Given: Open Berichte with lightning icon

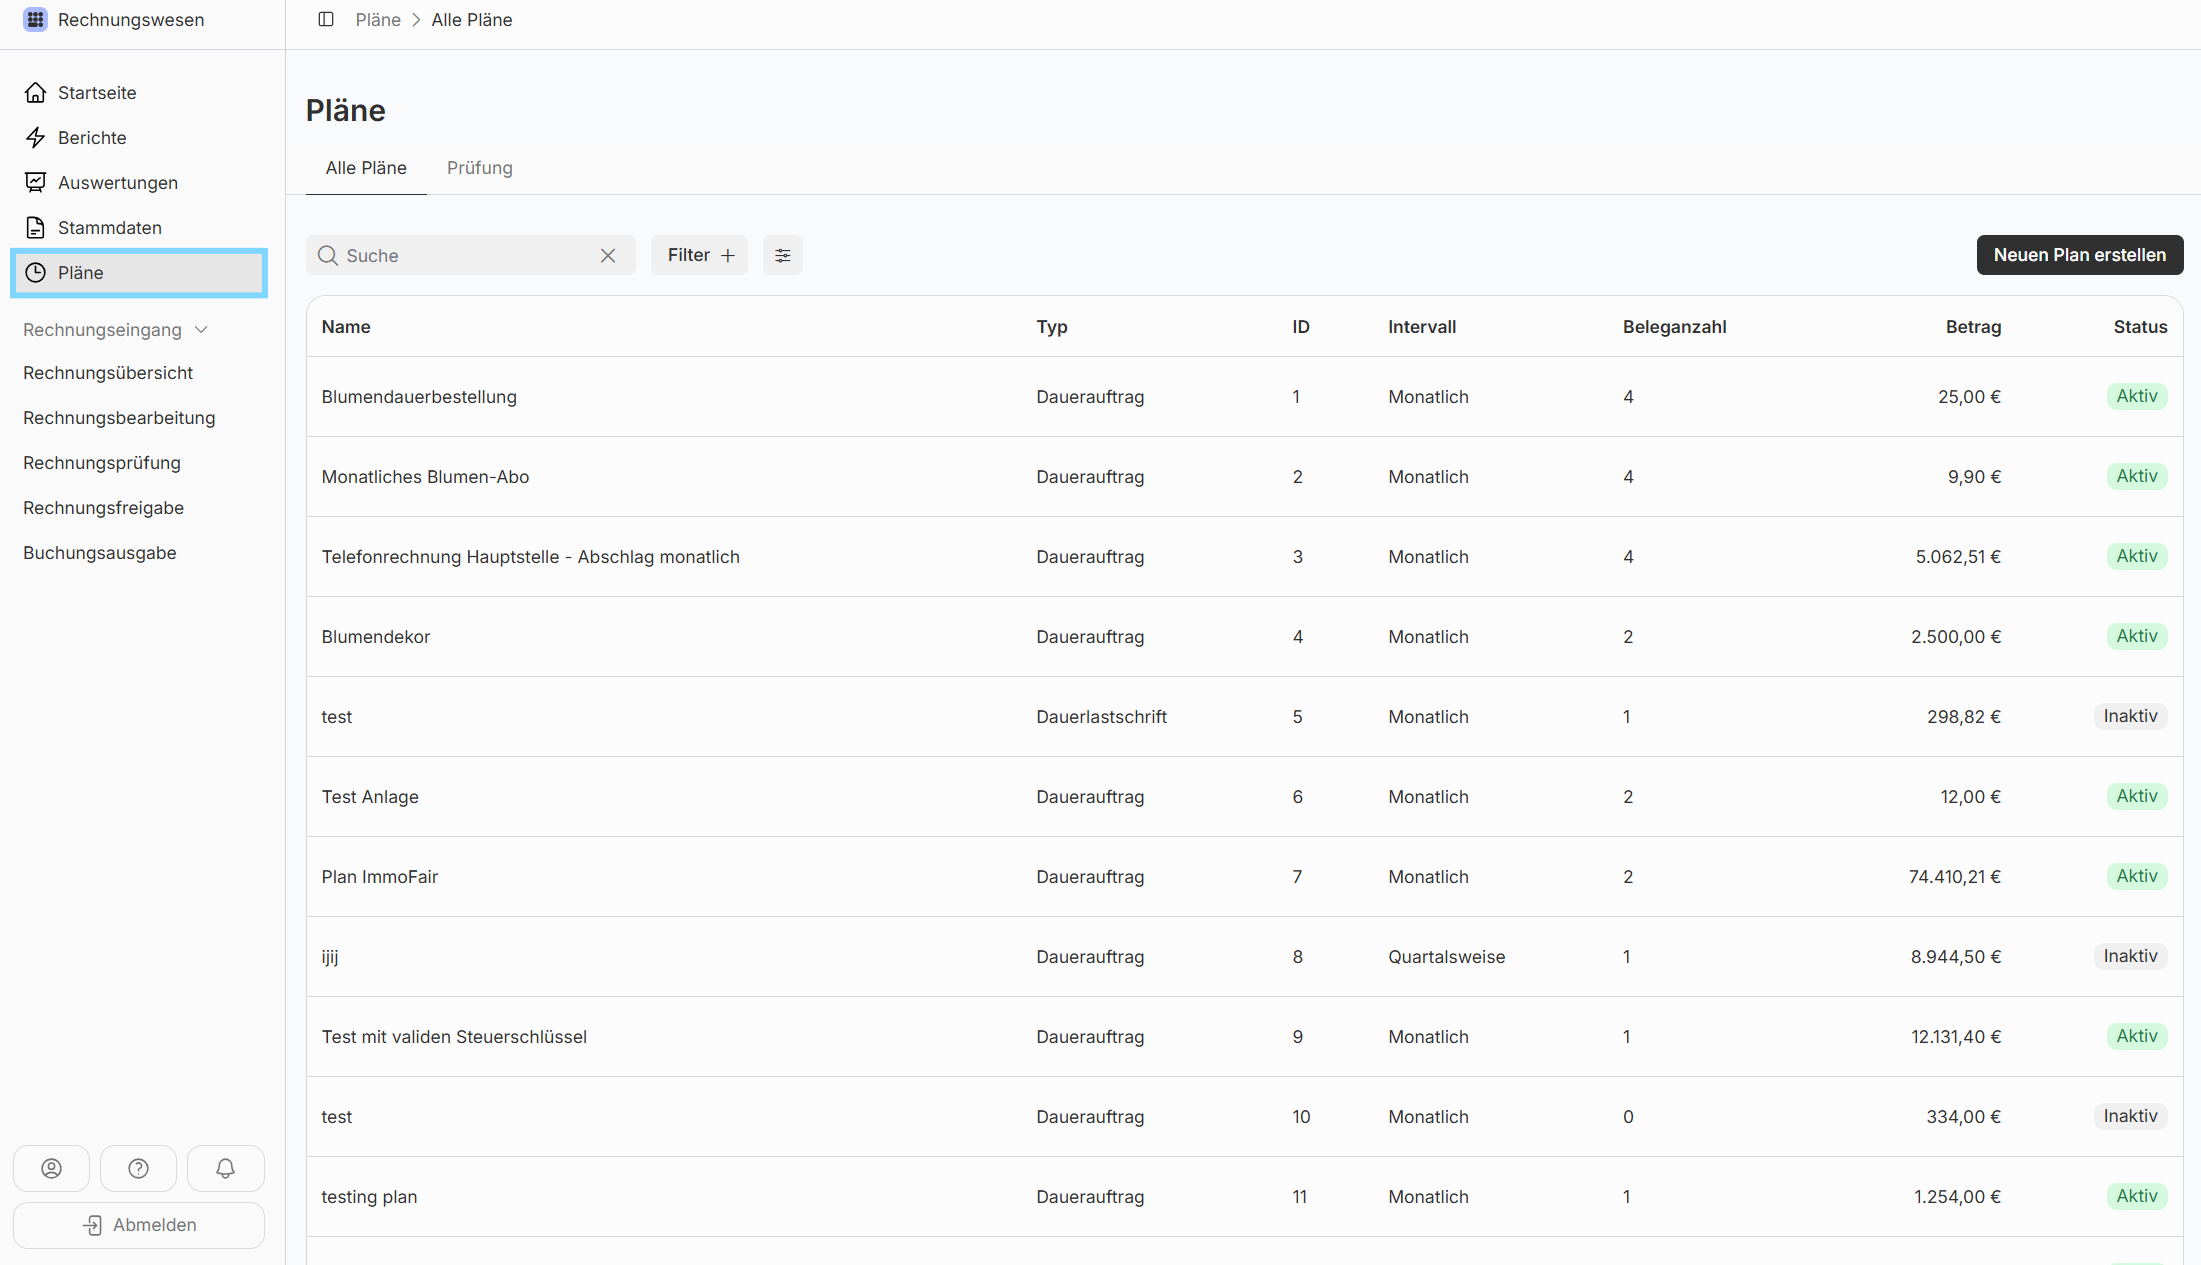Looking at the screenshot, I should point(92,138).
